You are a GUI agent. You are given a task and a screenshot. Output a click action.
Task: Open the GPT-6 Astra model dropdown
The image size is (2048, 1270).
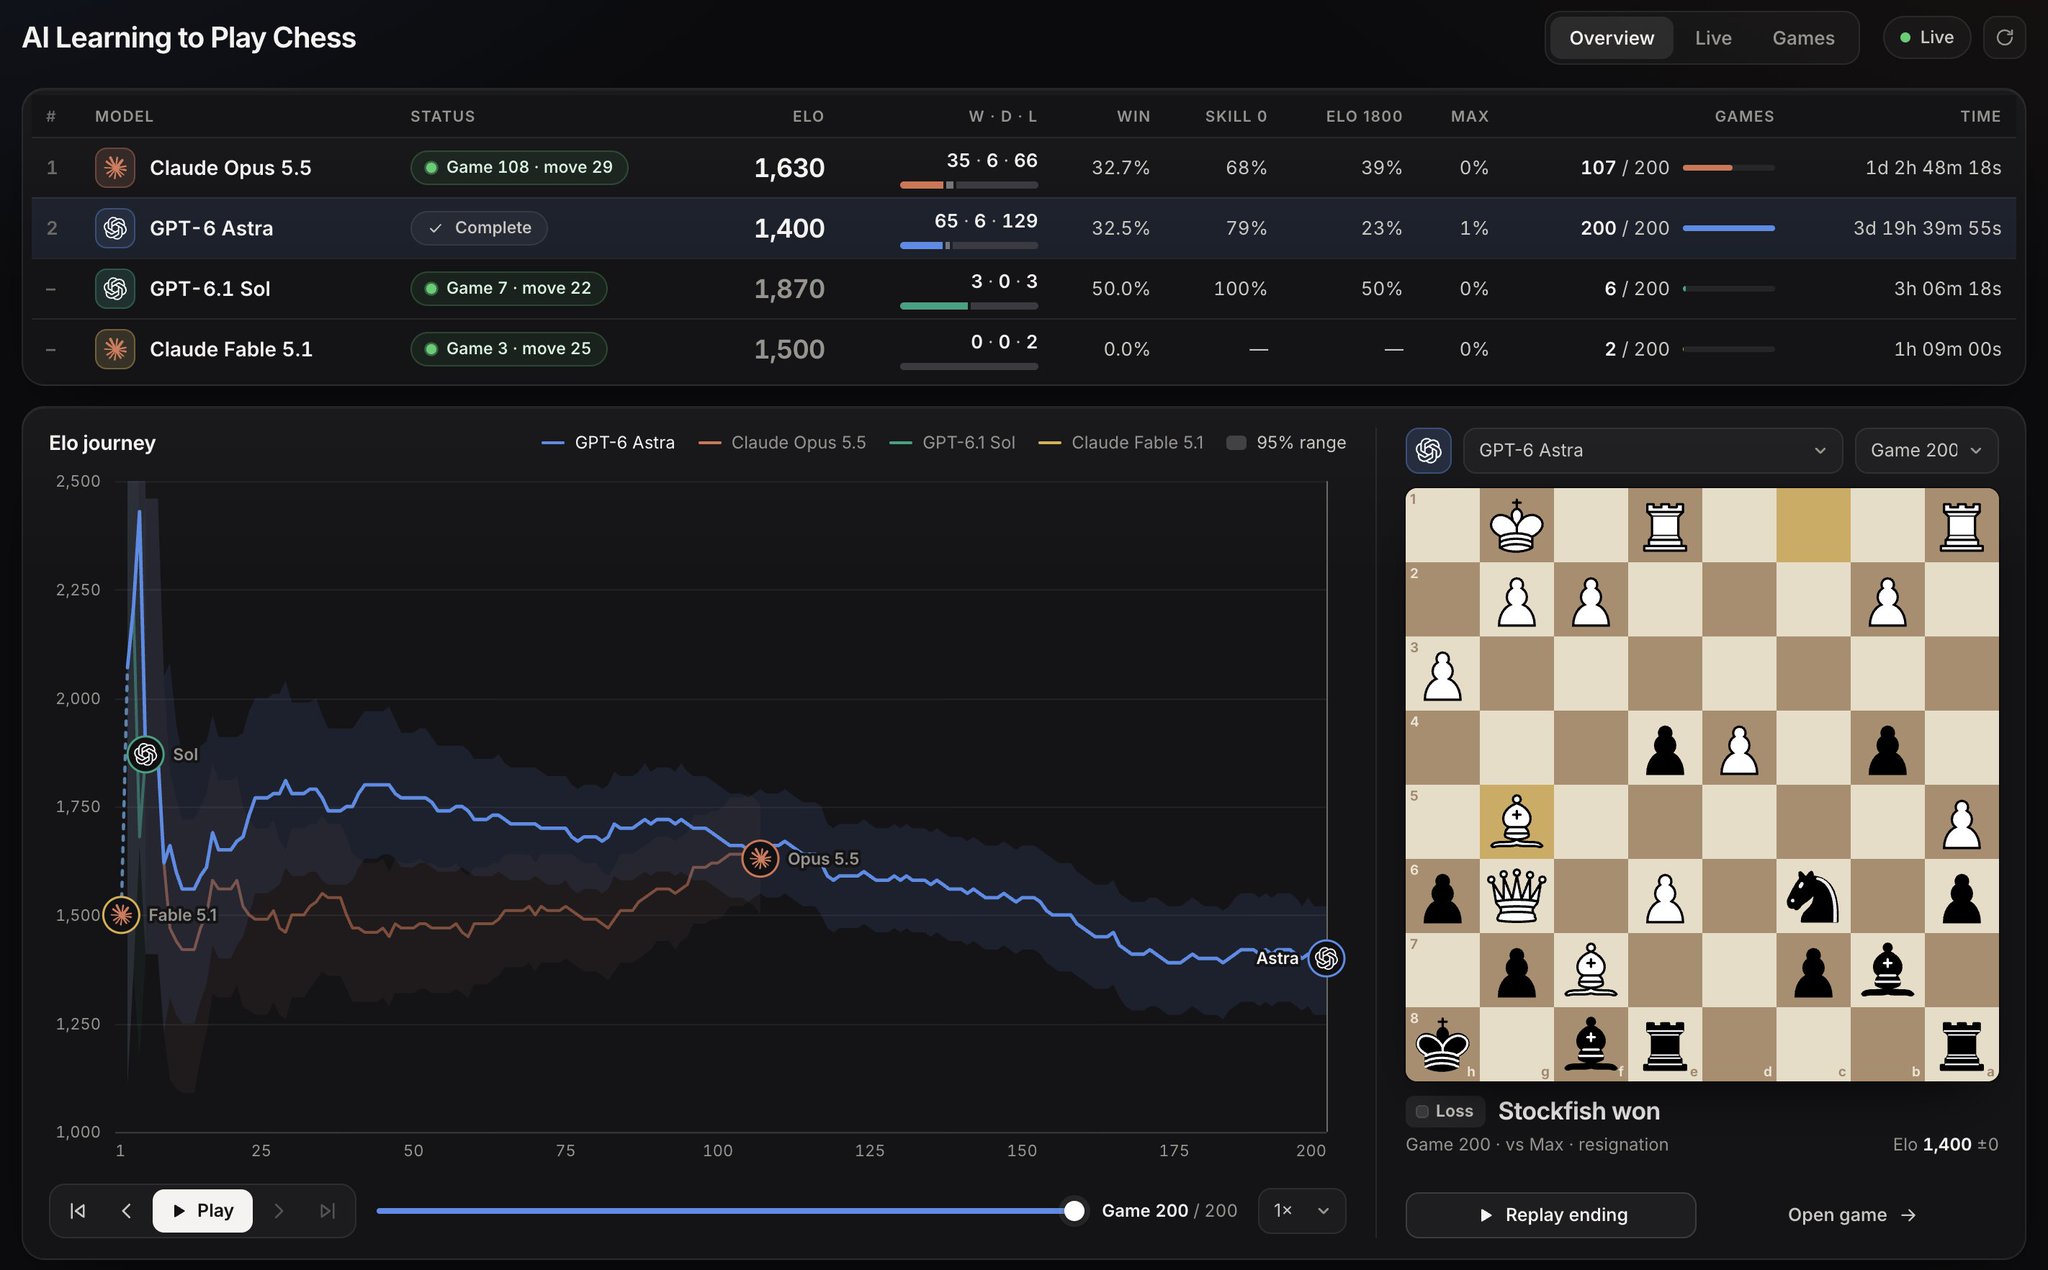coord(1652,451)
